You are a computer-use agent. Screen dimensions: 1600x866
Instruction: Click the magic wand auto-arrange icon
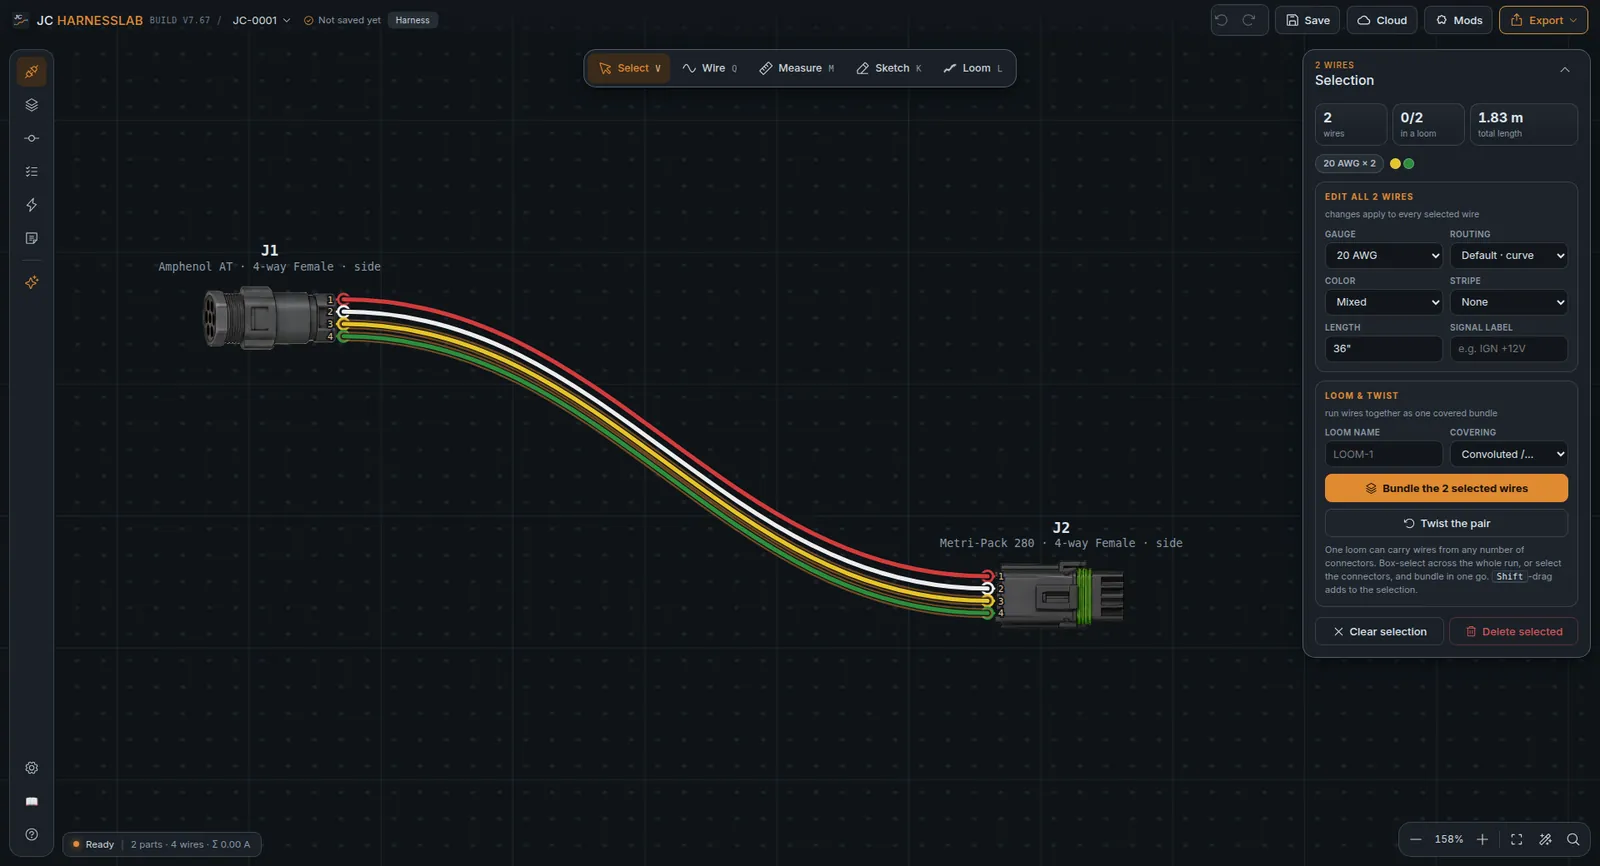[x=1545, y=840]
